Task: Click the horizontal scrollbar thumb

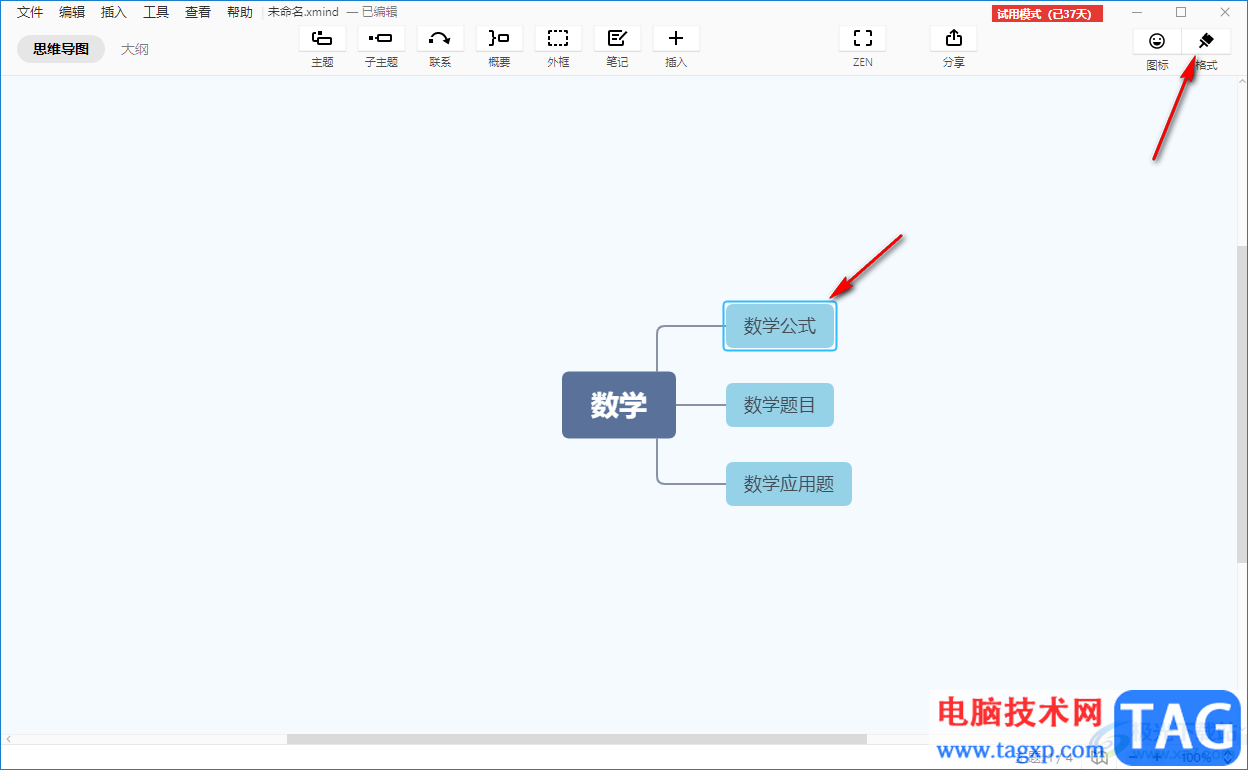Action: [x=577, y=740]
